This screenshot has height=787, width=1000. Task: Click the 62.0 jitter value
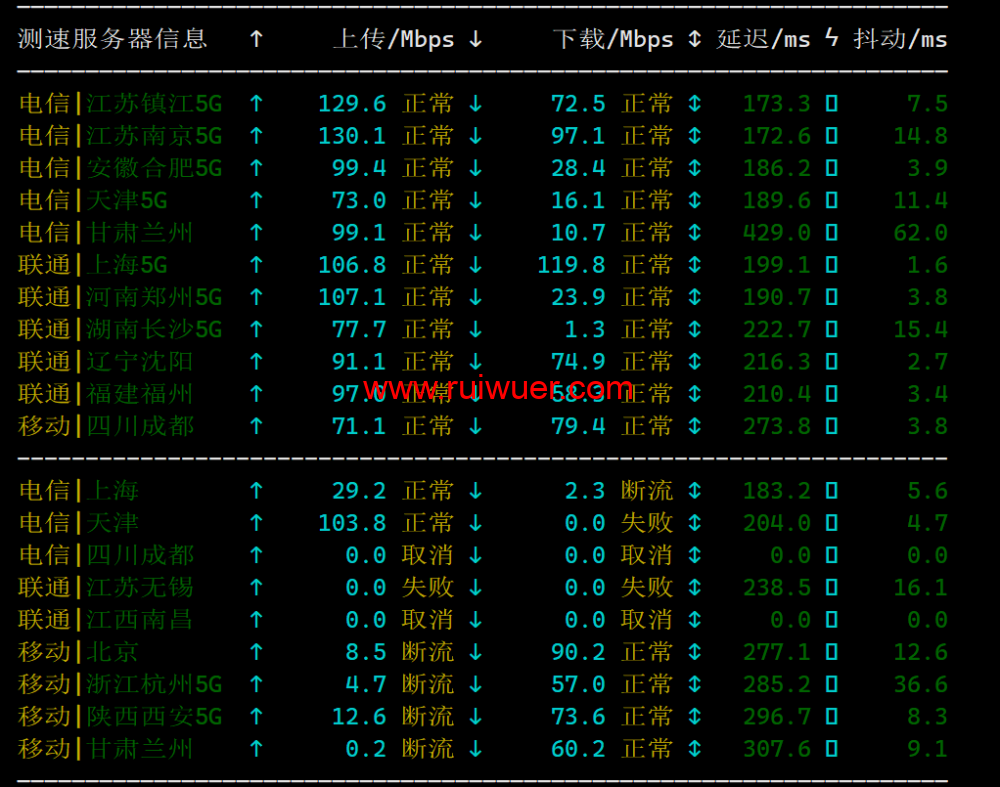coord(920,233)
